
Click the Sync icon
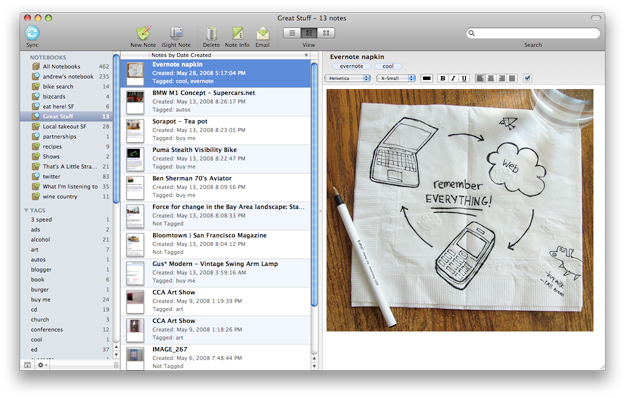(x=32, y=33)
